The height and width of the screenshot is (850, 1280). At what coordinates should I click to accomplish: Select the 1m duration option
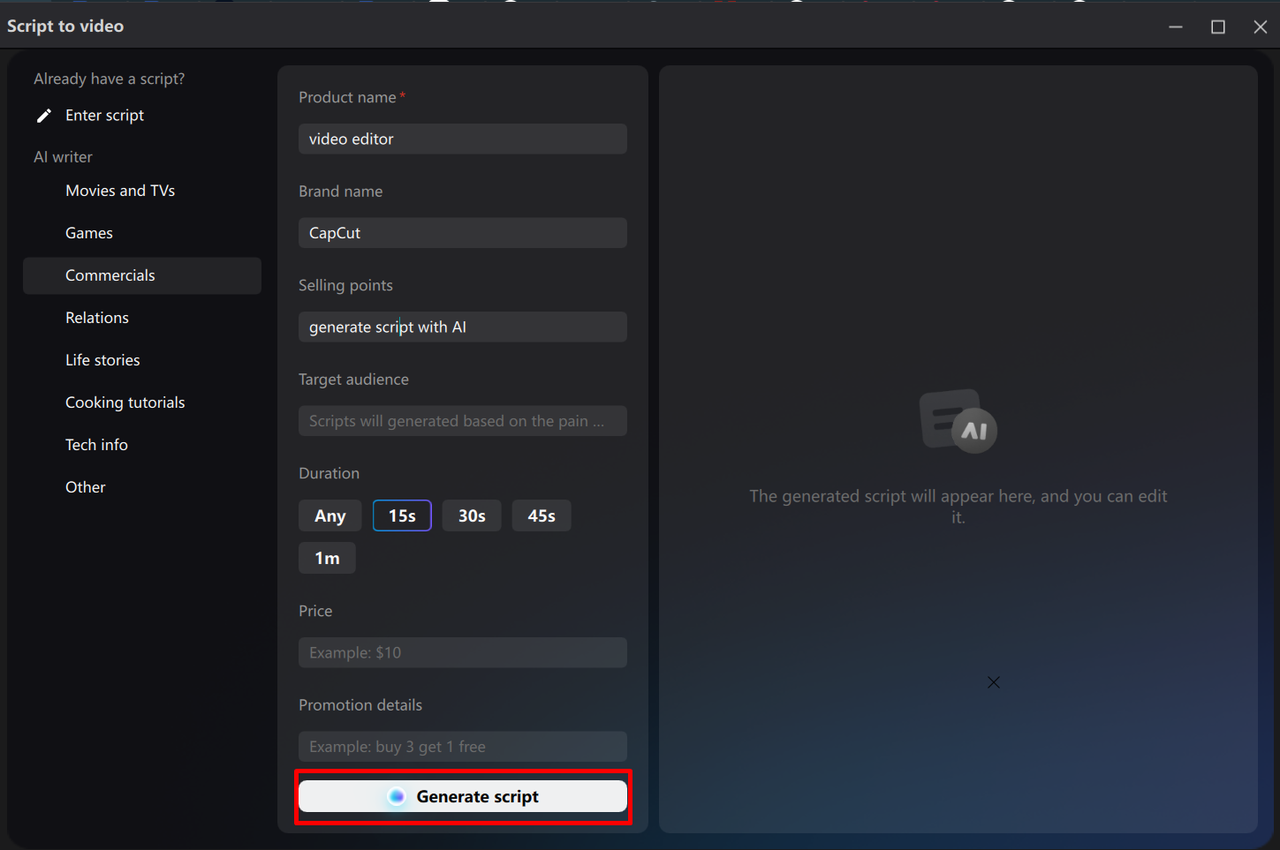tap(327, 557)
